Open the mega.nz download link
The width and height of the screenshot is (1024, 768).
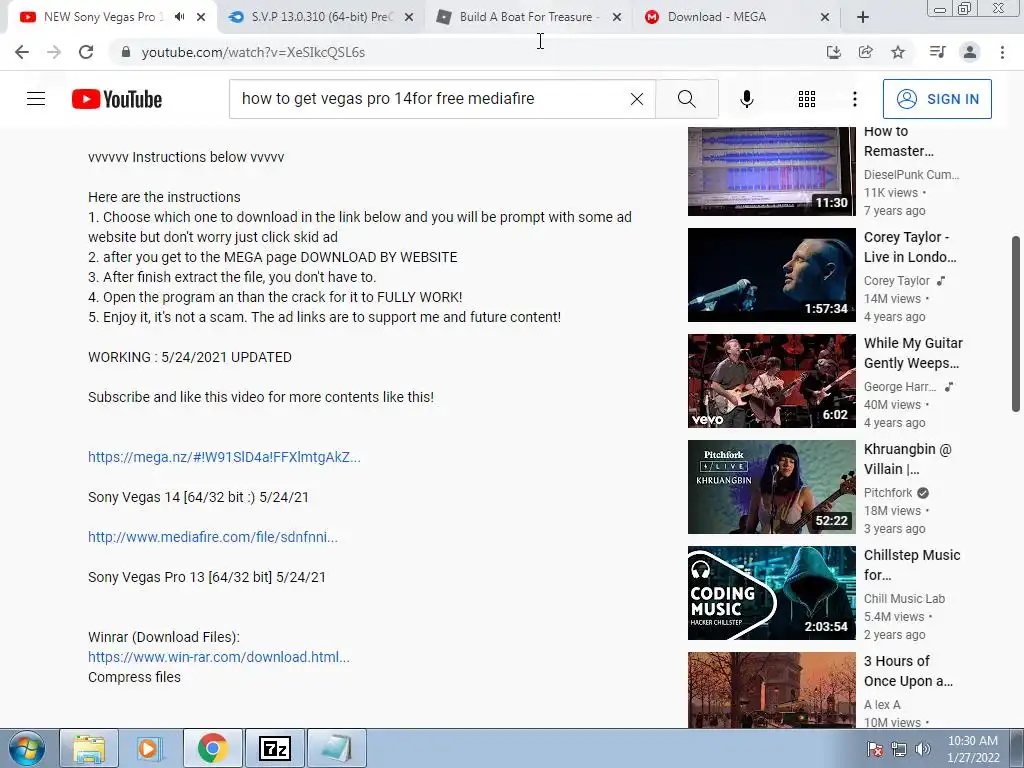click(224, 457)
